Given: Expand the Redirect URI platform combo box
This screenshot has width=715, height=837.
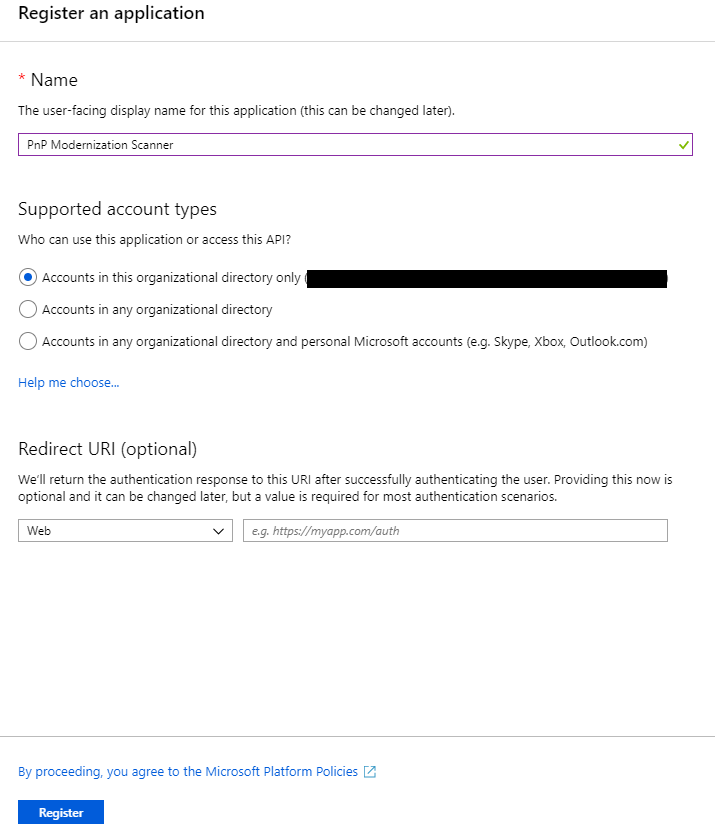Looking at the screenshot, I should (125, 530).
